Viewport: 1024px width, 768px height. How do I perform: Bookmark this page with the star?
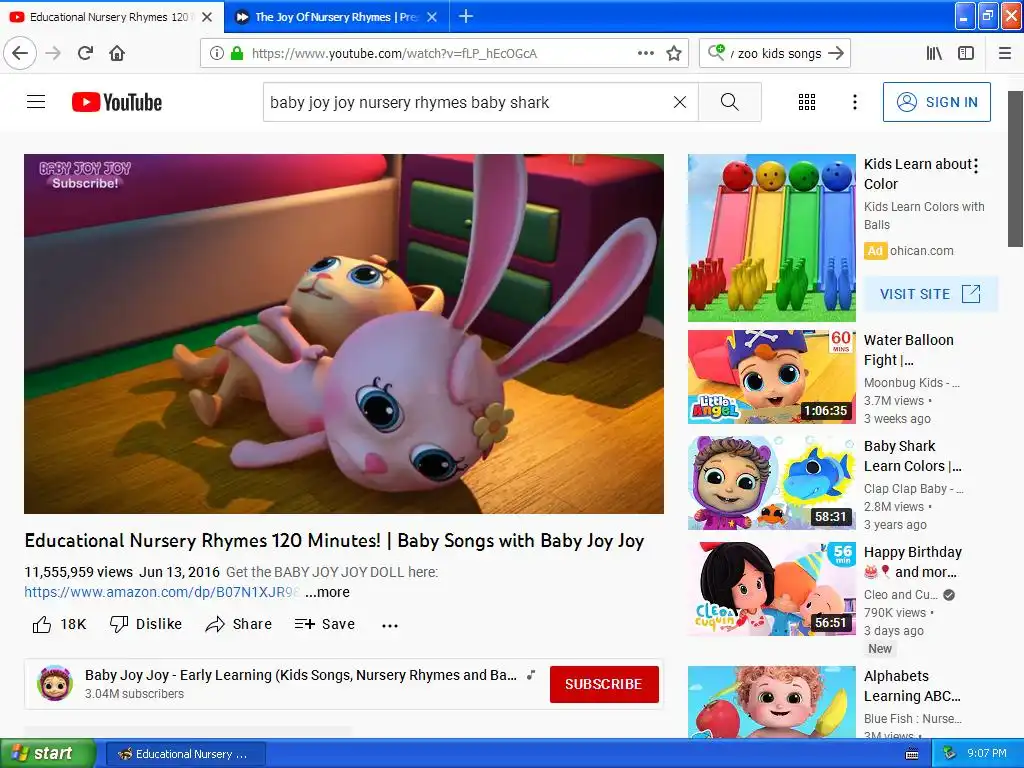pyautogui.click(x=674, y=53)
